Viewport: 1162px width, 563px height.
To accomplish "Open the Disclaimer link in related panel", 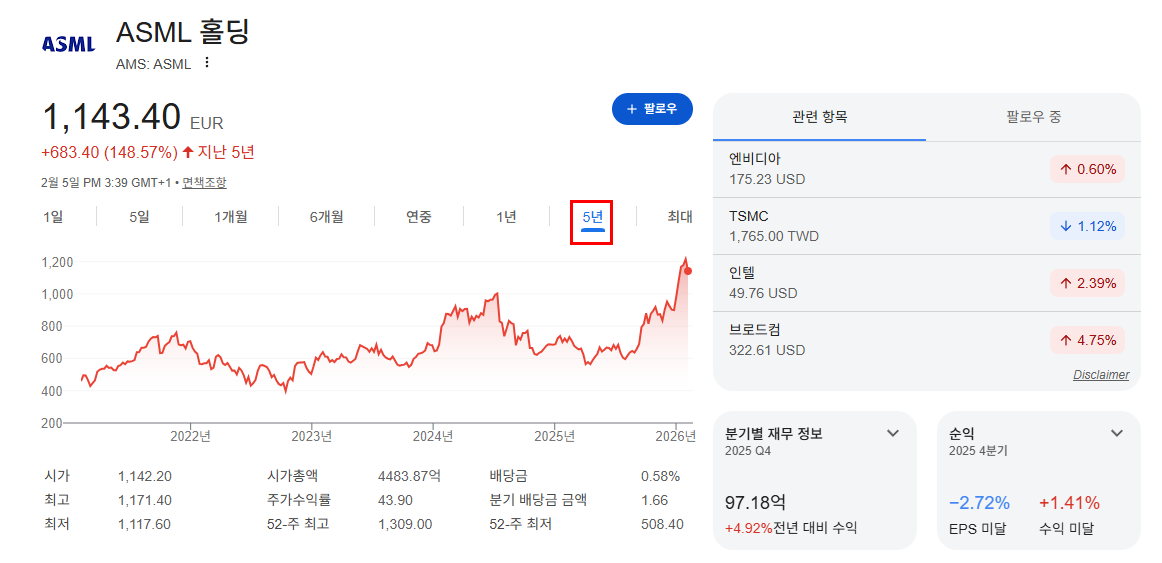I will click(x=1101, y=375).
